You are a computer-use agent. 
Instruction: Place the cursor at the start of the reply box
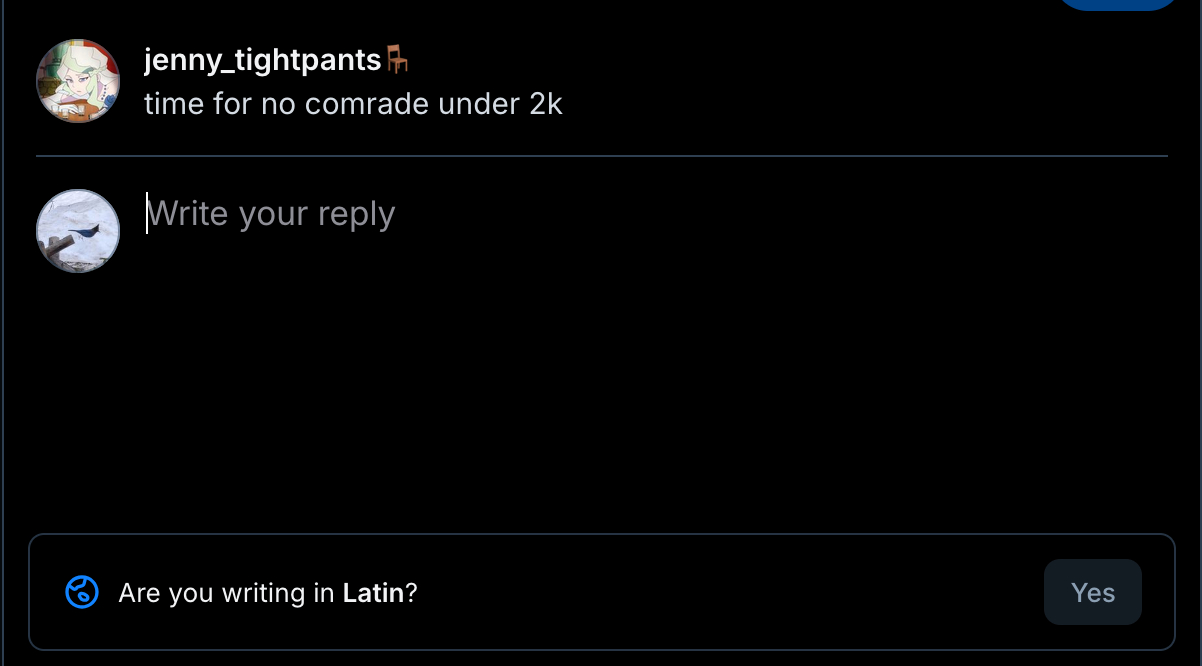pyautogui.click(x=149, y=214)
